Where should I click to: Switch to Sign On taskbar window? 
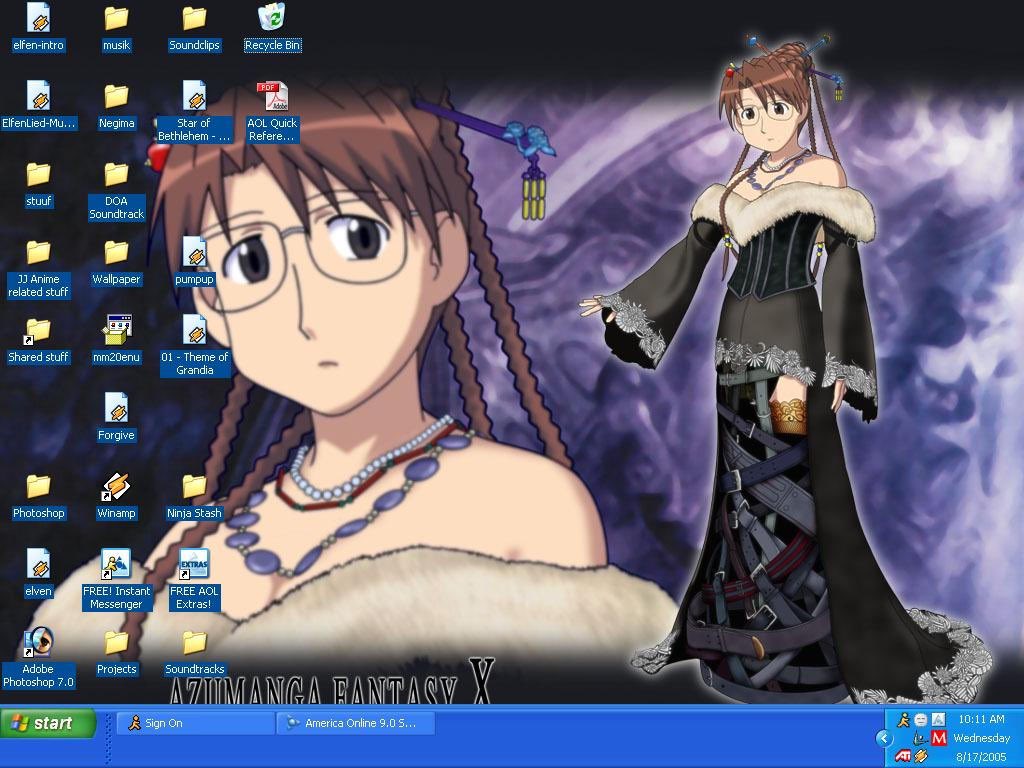[195, 723]
